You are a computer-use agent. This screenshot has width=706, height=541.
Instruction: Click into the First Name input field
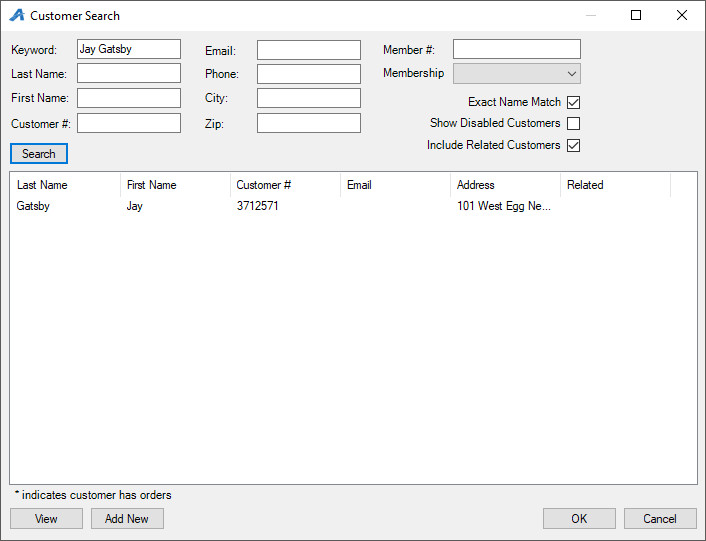129,98
